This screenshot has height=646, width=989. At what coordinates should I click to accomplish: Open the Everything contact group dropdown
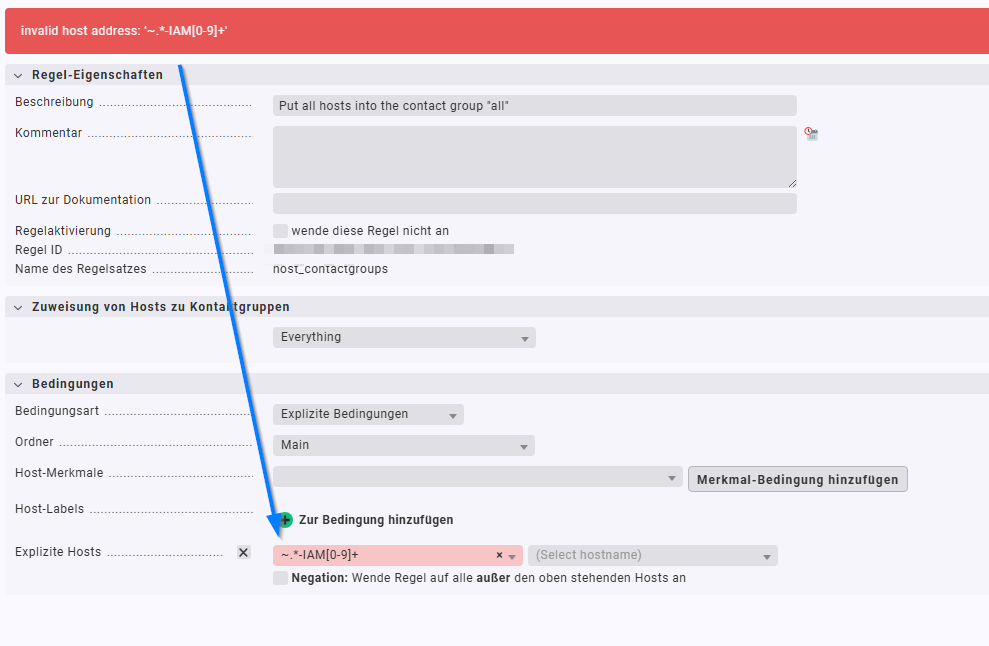(x=404, y=338)
